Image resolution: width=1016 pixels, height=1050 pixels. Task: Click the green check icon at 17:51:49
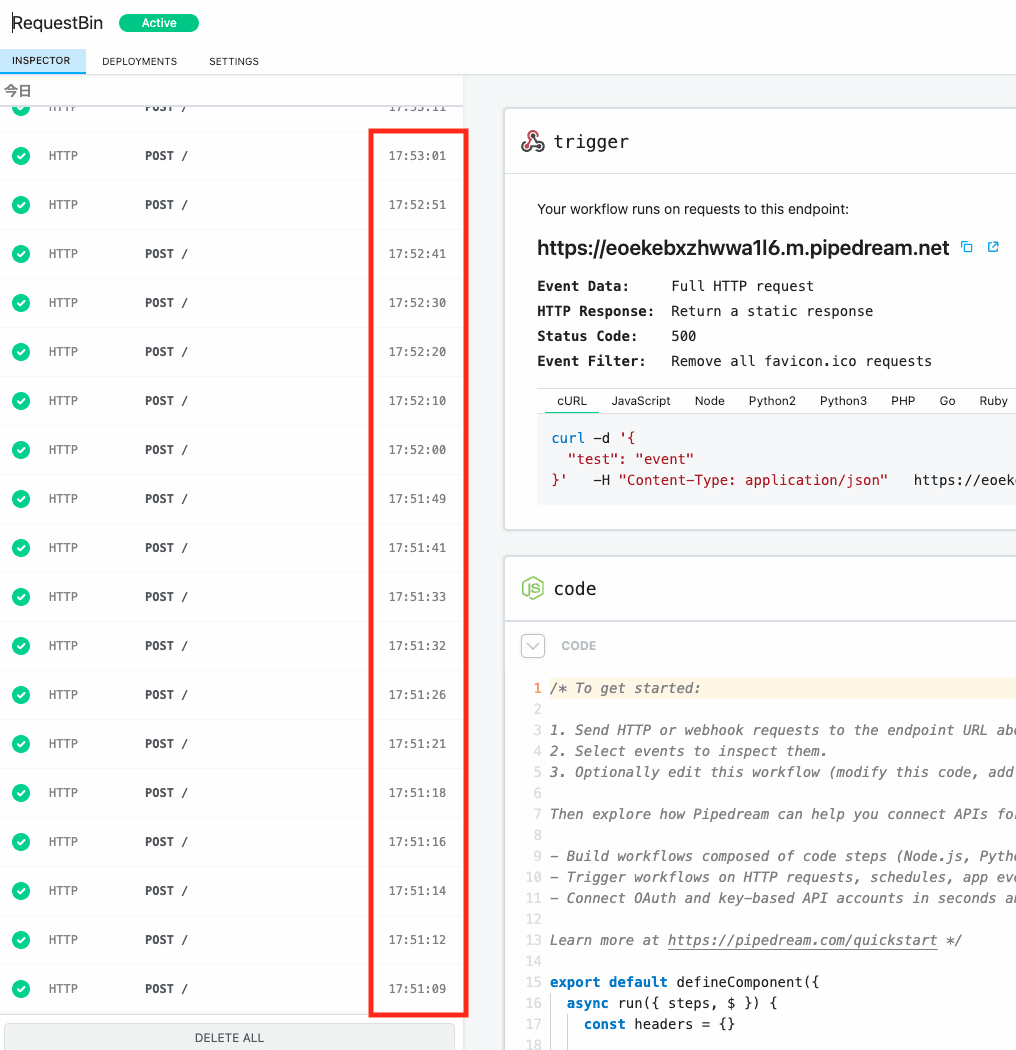click(21, 499)
